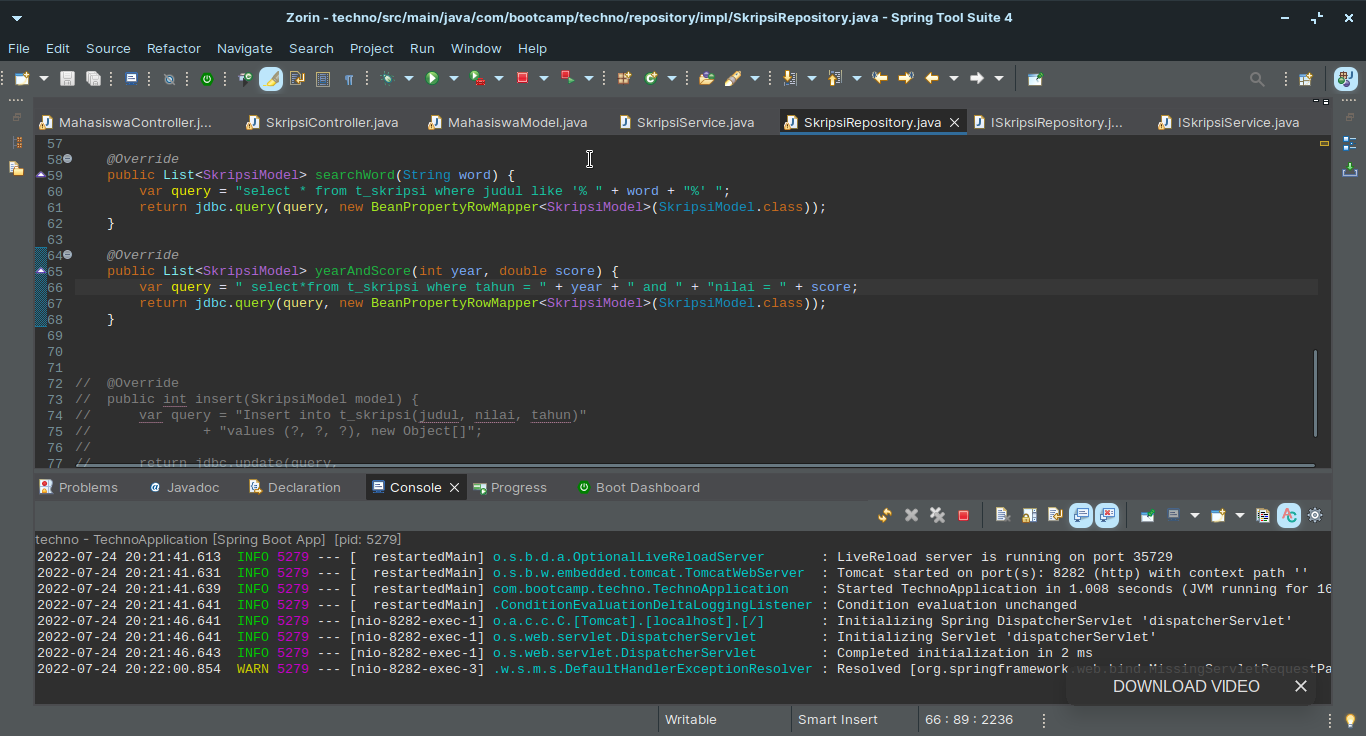Collapse the searchWord method at line 58
The height and width of the screenshot is (736, 1366).
(68, 159)
